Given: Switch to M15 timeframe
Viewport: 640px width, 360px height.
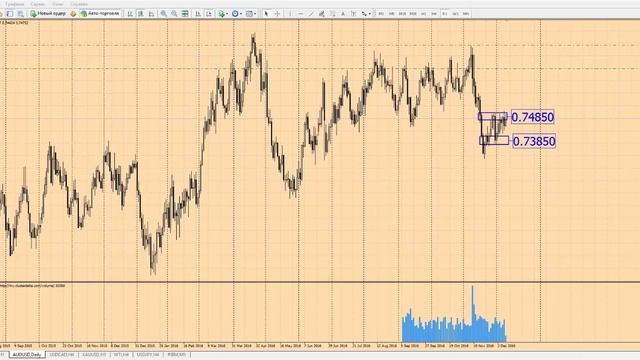Looking at the screenshot, I should click(x=402, y=14).
